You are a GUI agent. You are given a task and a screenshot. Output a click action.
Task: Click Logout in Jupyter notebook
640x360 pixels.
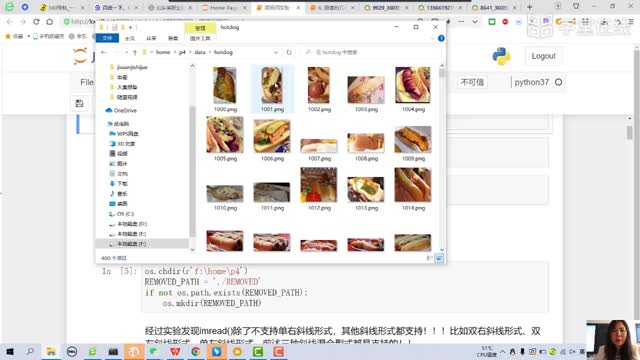pyautogui.click(x=543, y=56)
